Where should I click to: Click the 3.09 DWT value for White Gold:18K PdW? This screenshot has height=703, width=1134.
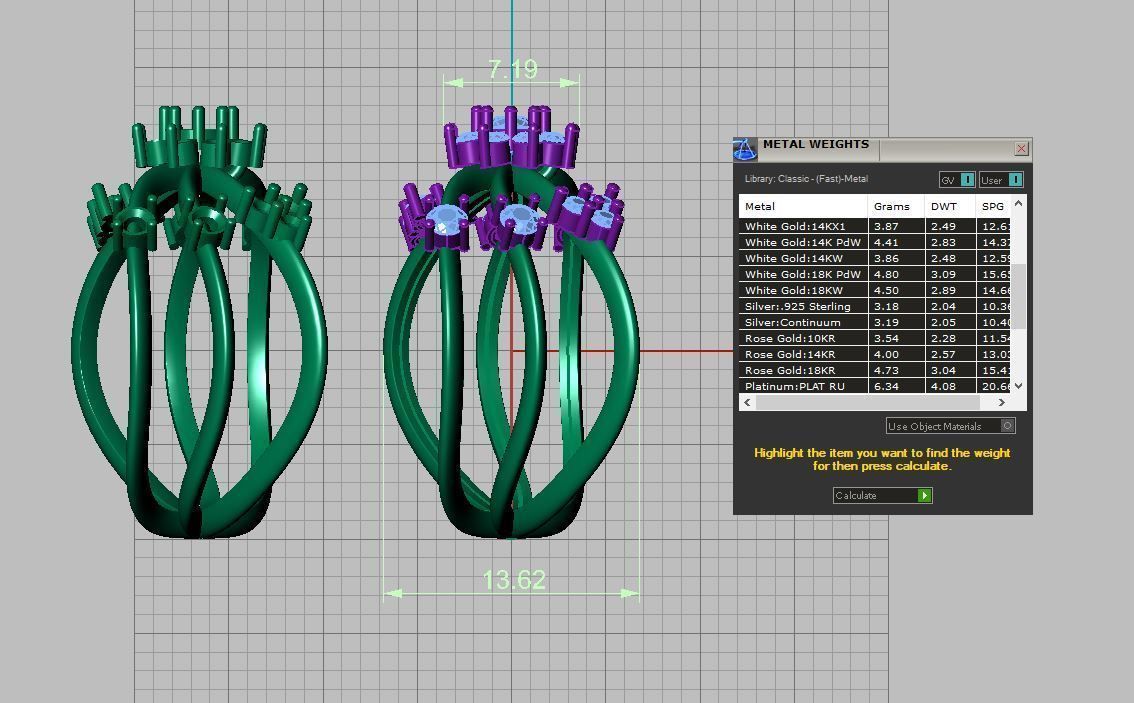(x=943, y=275)
